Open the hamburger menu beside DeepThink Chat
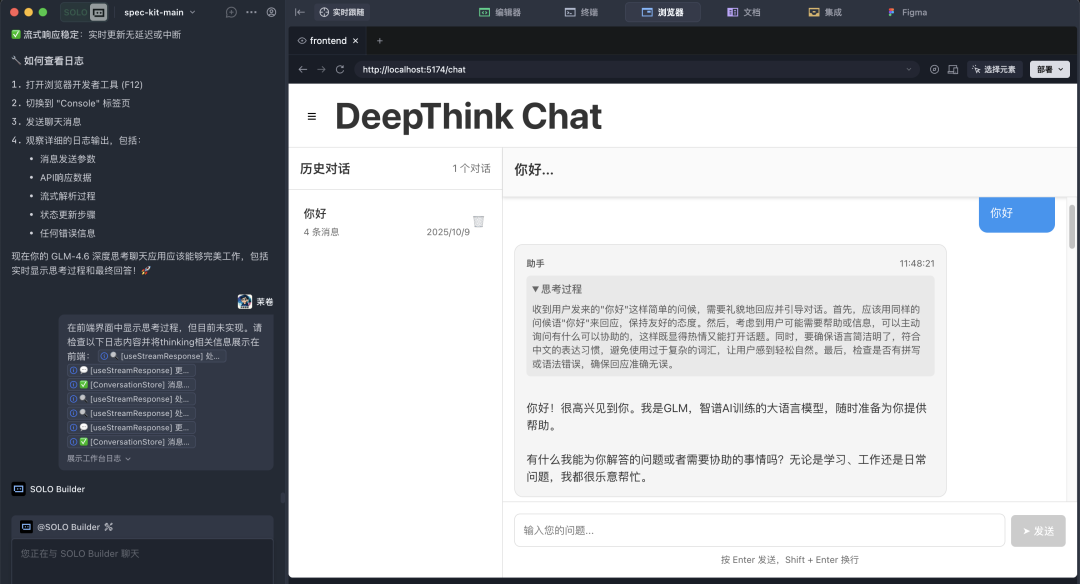Viewport: 1080px width, 584px height. tap(312, 117)
